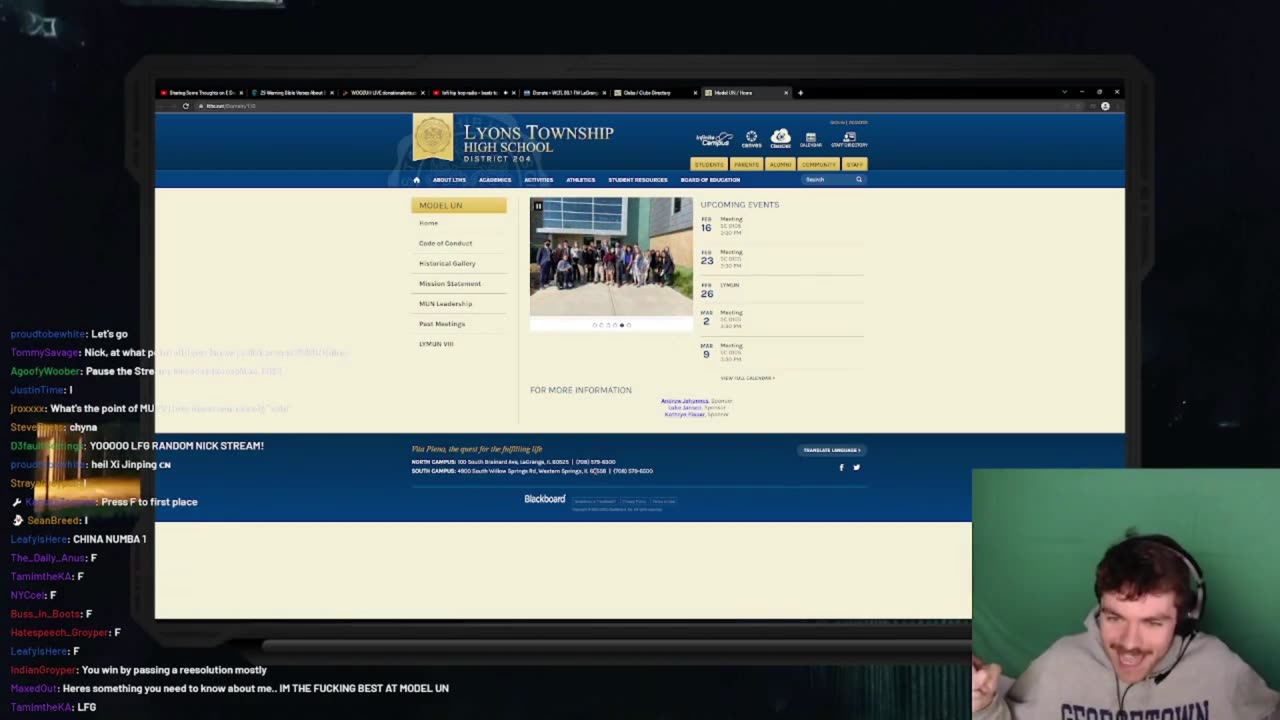This screenshot has height=720, width=1280.
Task: Open the Activities menu
Action: tap(538, 180)
